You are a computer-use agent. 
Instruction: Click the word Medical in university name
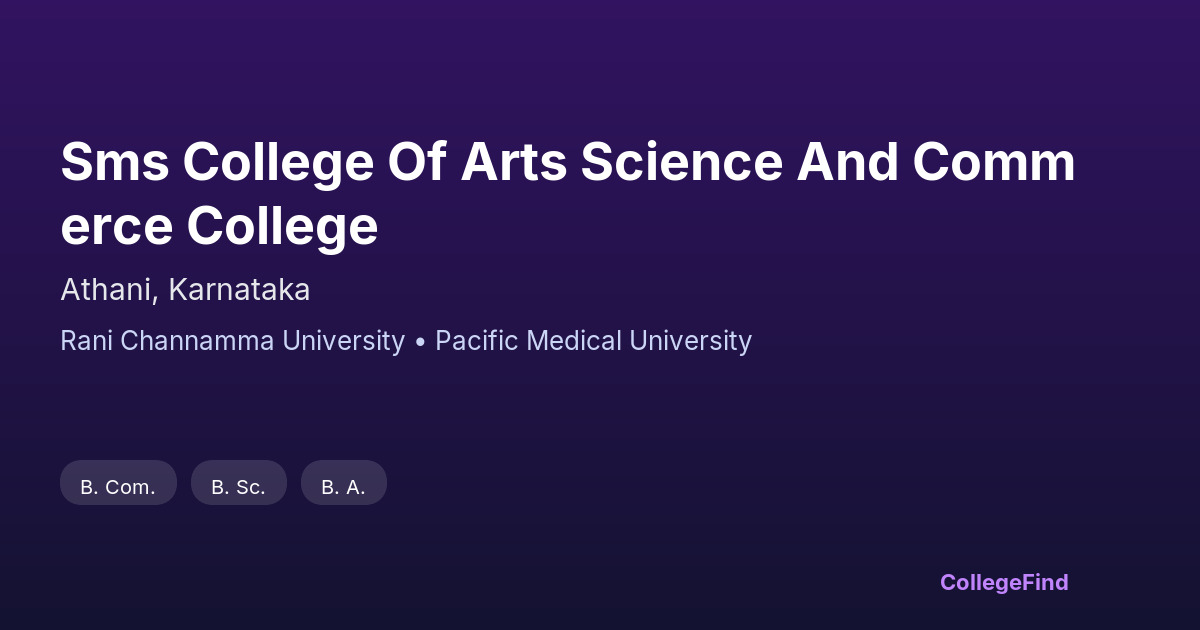(575, 341)
